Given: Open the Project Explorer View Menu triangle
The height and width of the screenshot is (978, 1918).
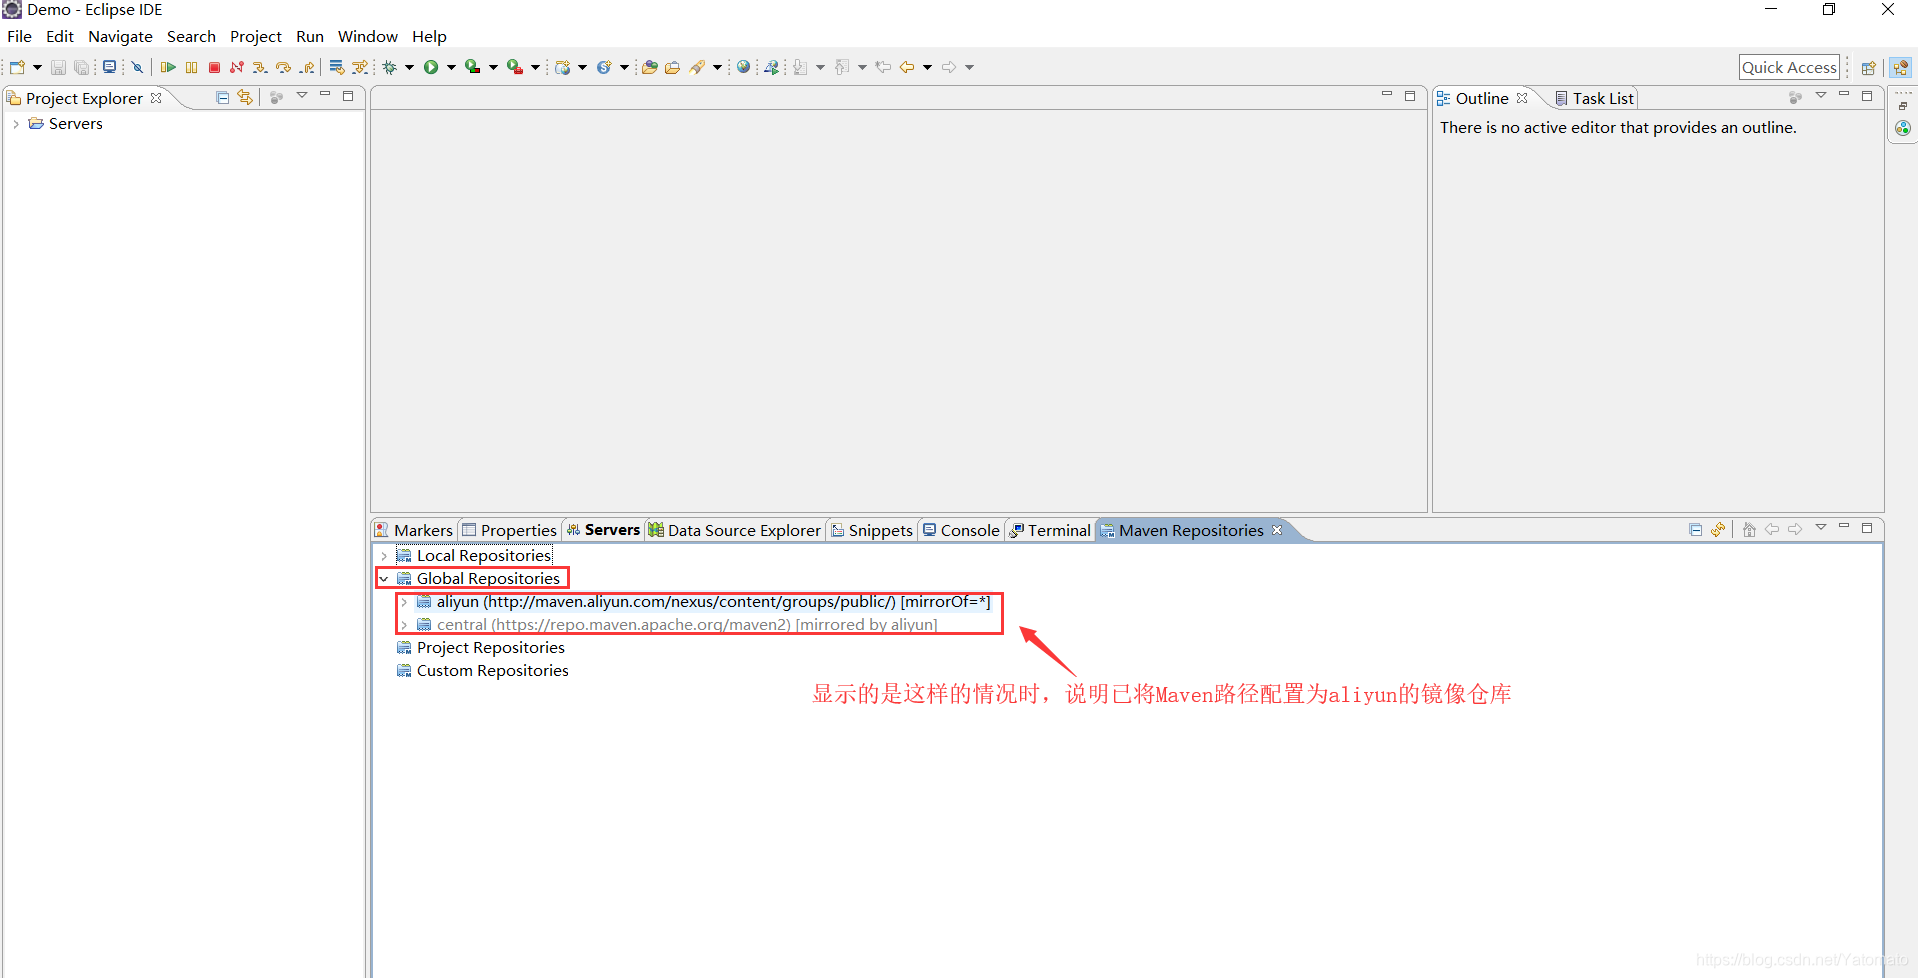Looking at the screenshot, I should click(301, 96).
